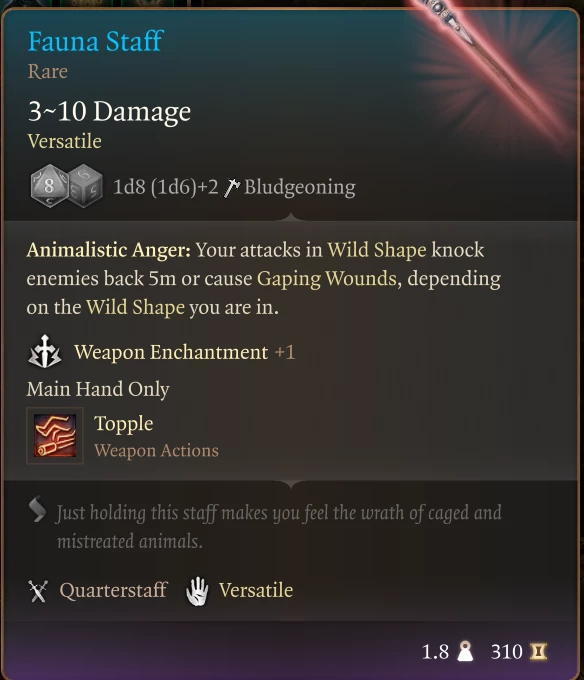Click the Versatile hand icon
Viewport: 584px width, 680px height.
coord(197,591)
